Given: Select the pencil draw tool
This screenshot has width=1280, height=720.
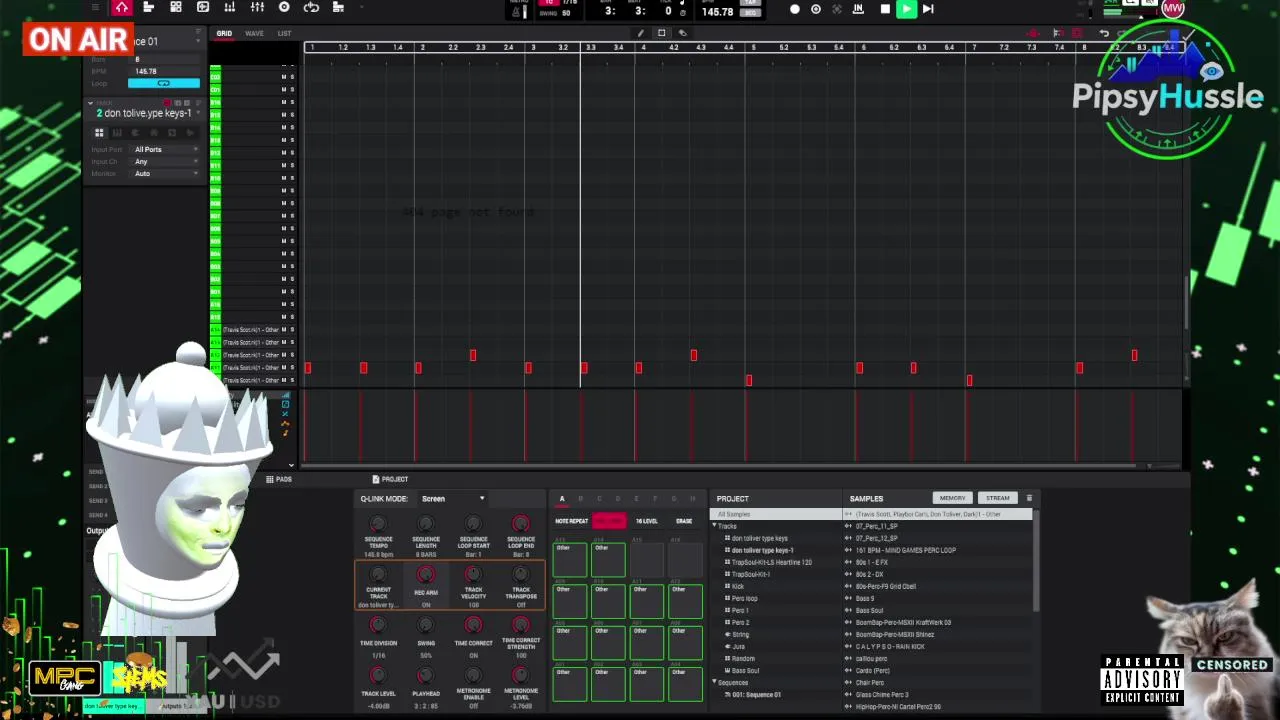Looking at the screenshot, I should pos(640,33).
